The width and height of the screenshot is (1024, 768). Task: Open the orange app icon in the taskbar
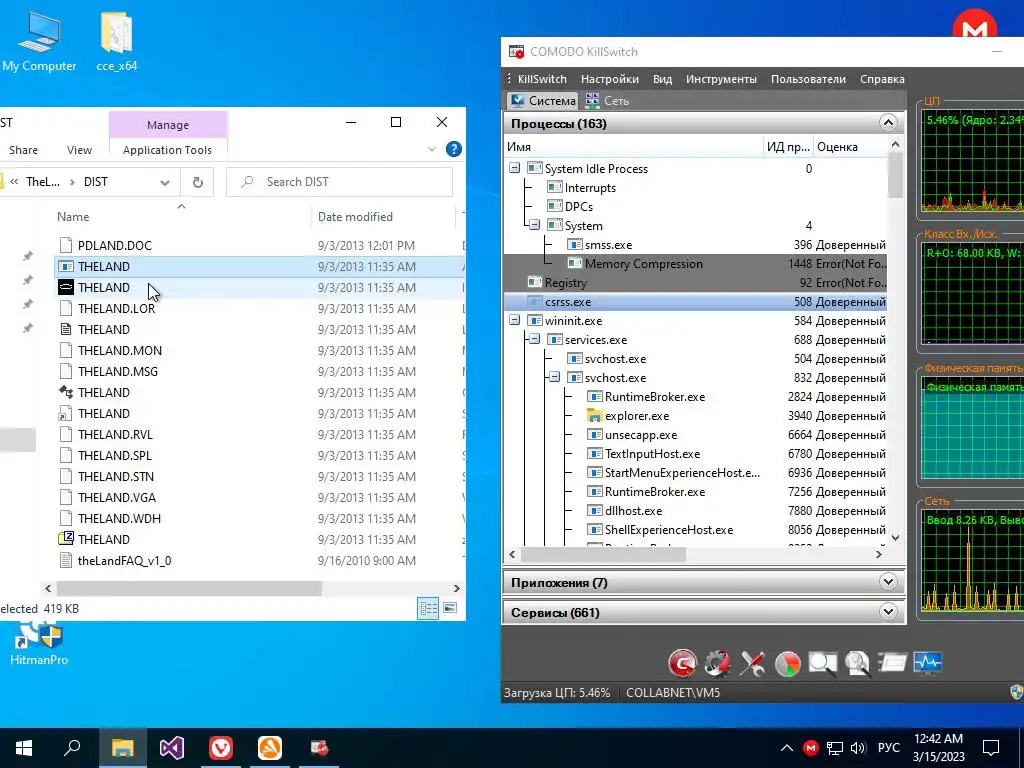[270, 748]
